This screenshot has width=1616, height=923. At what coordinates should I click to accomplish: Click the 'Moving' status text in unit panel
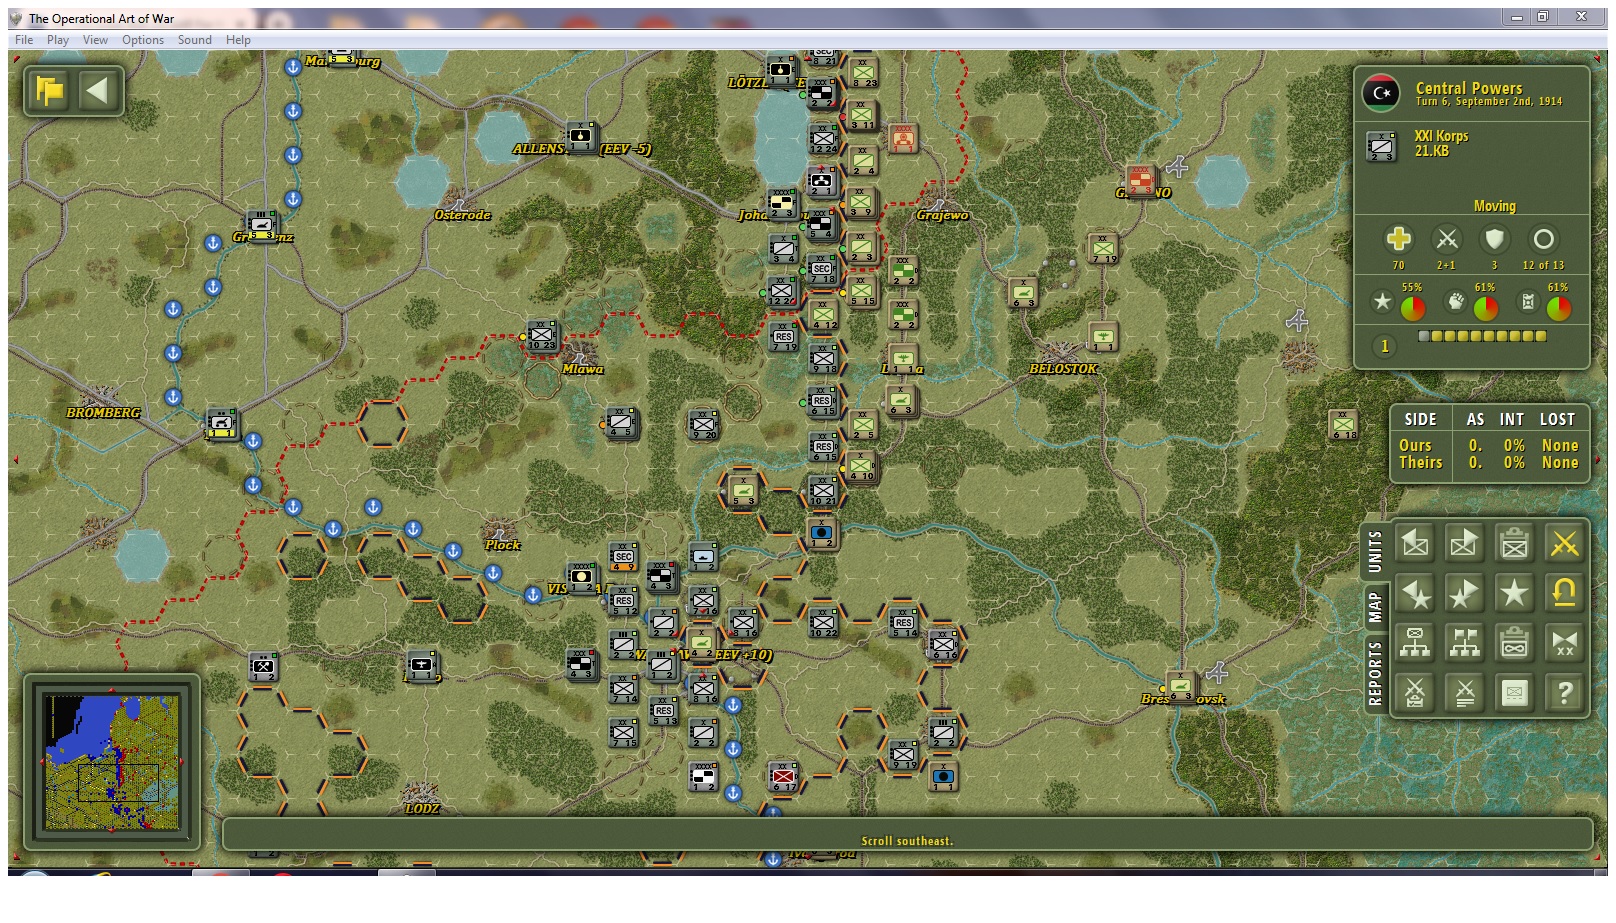coord(1494,206)
